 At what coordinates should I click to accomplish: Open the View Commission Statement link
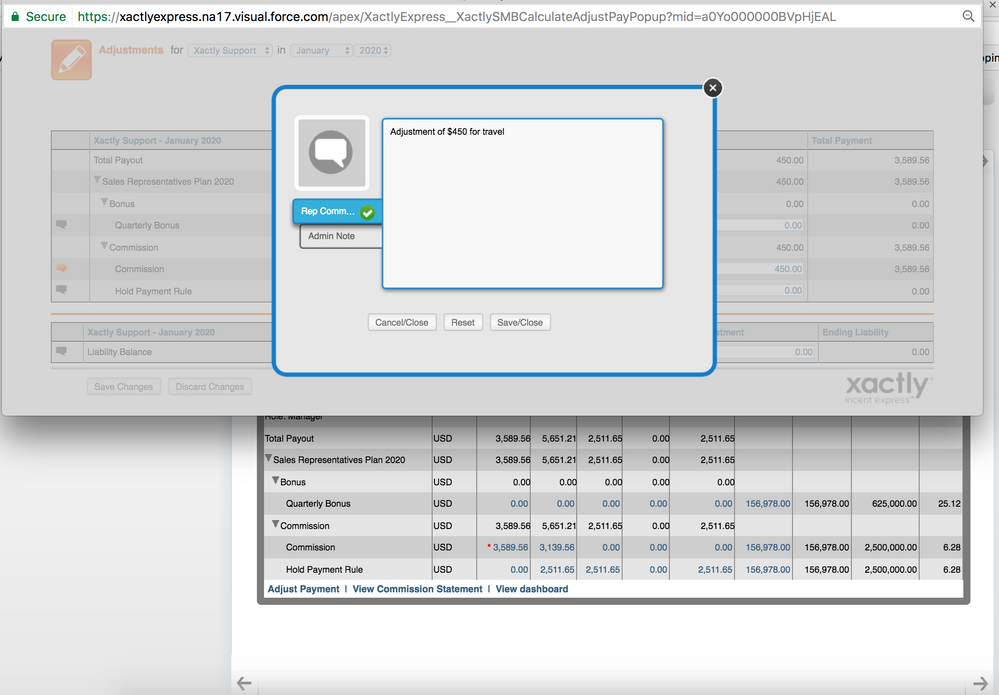coord(417,589)
